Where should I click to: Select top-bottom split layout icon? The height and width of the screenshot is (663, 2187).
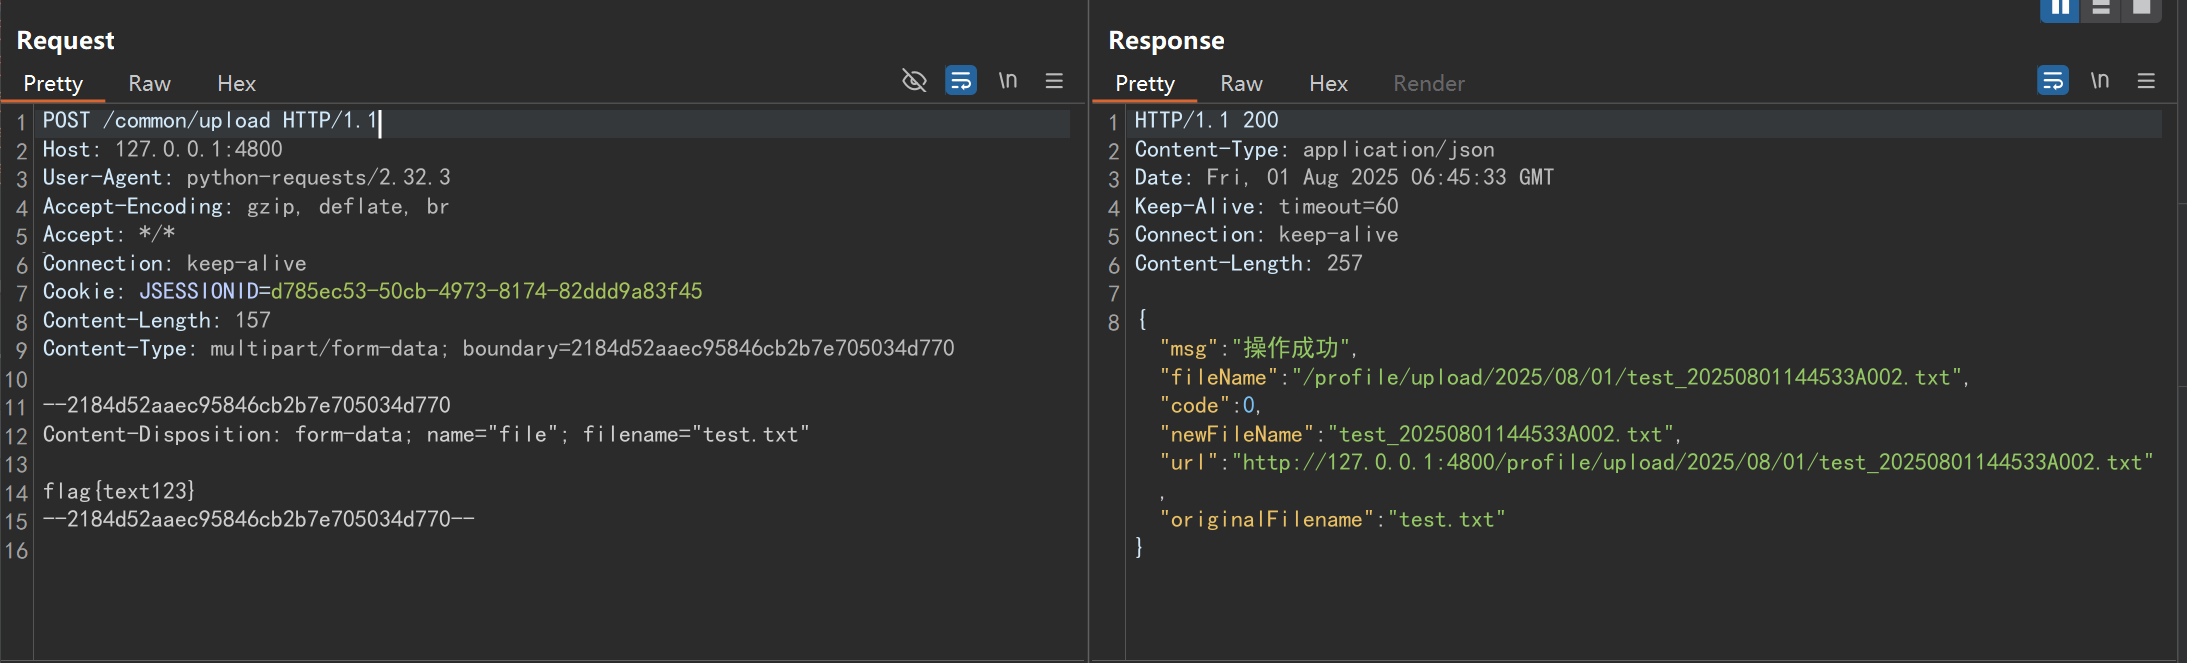(2101, 9)
